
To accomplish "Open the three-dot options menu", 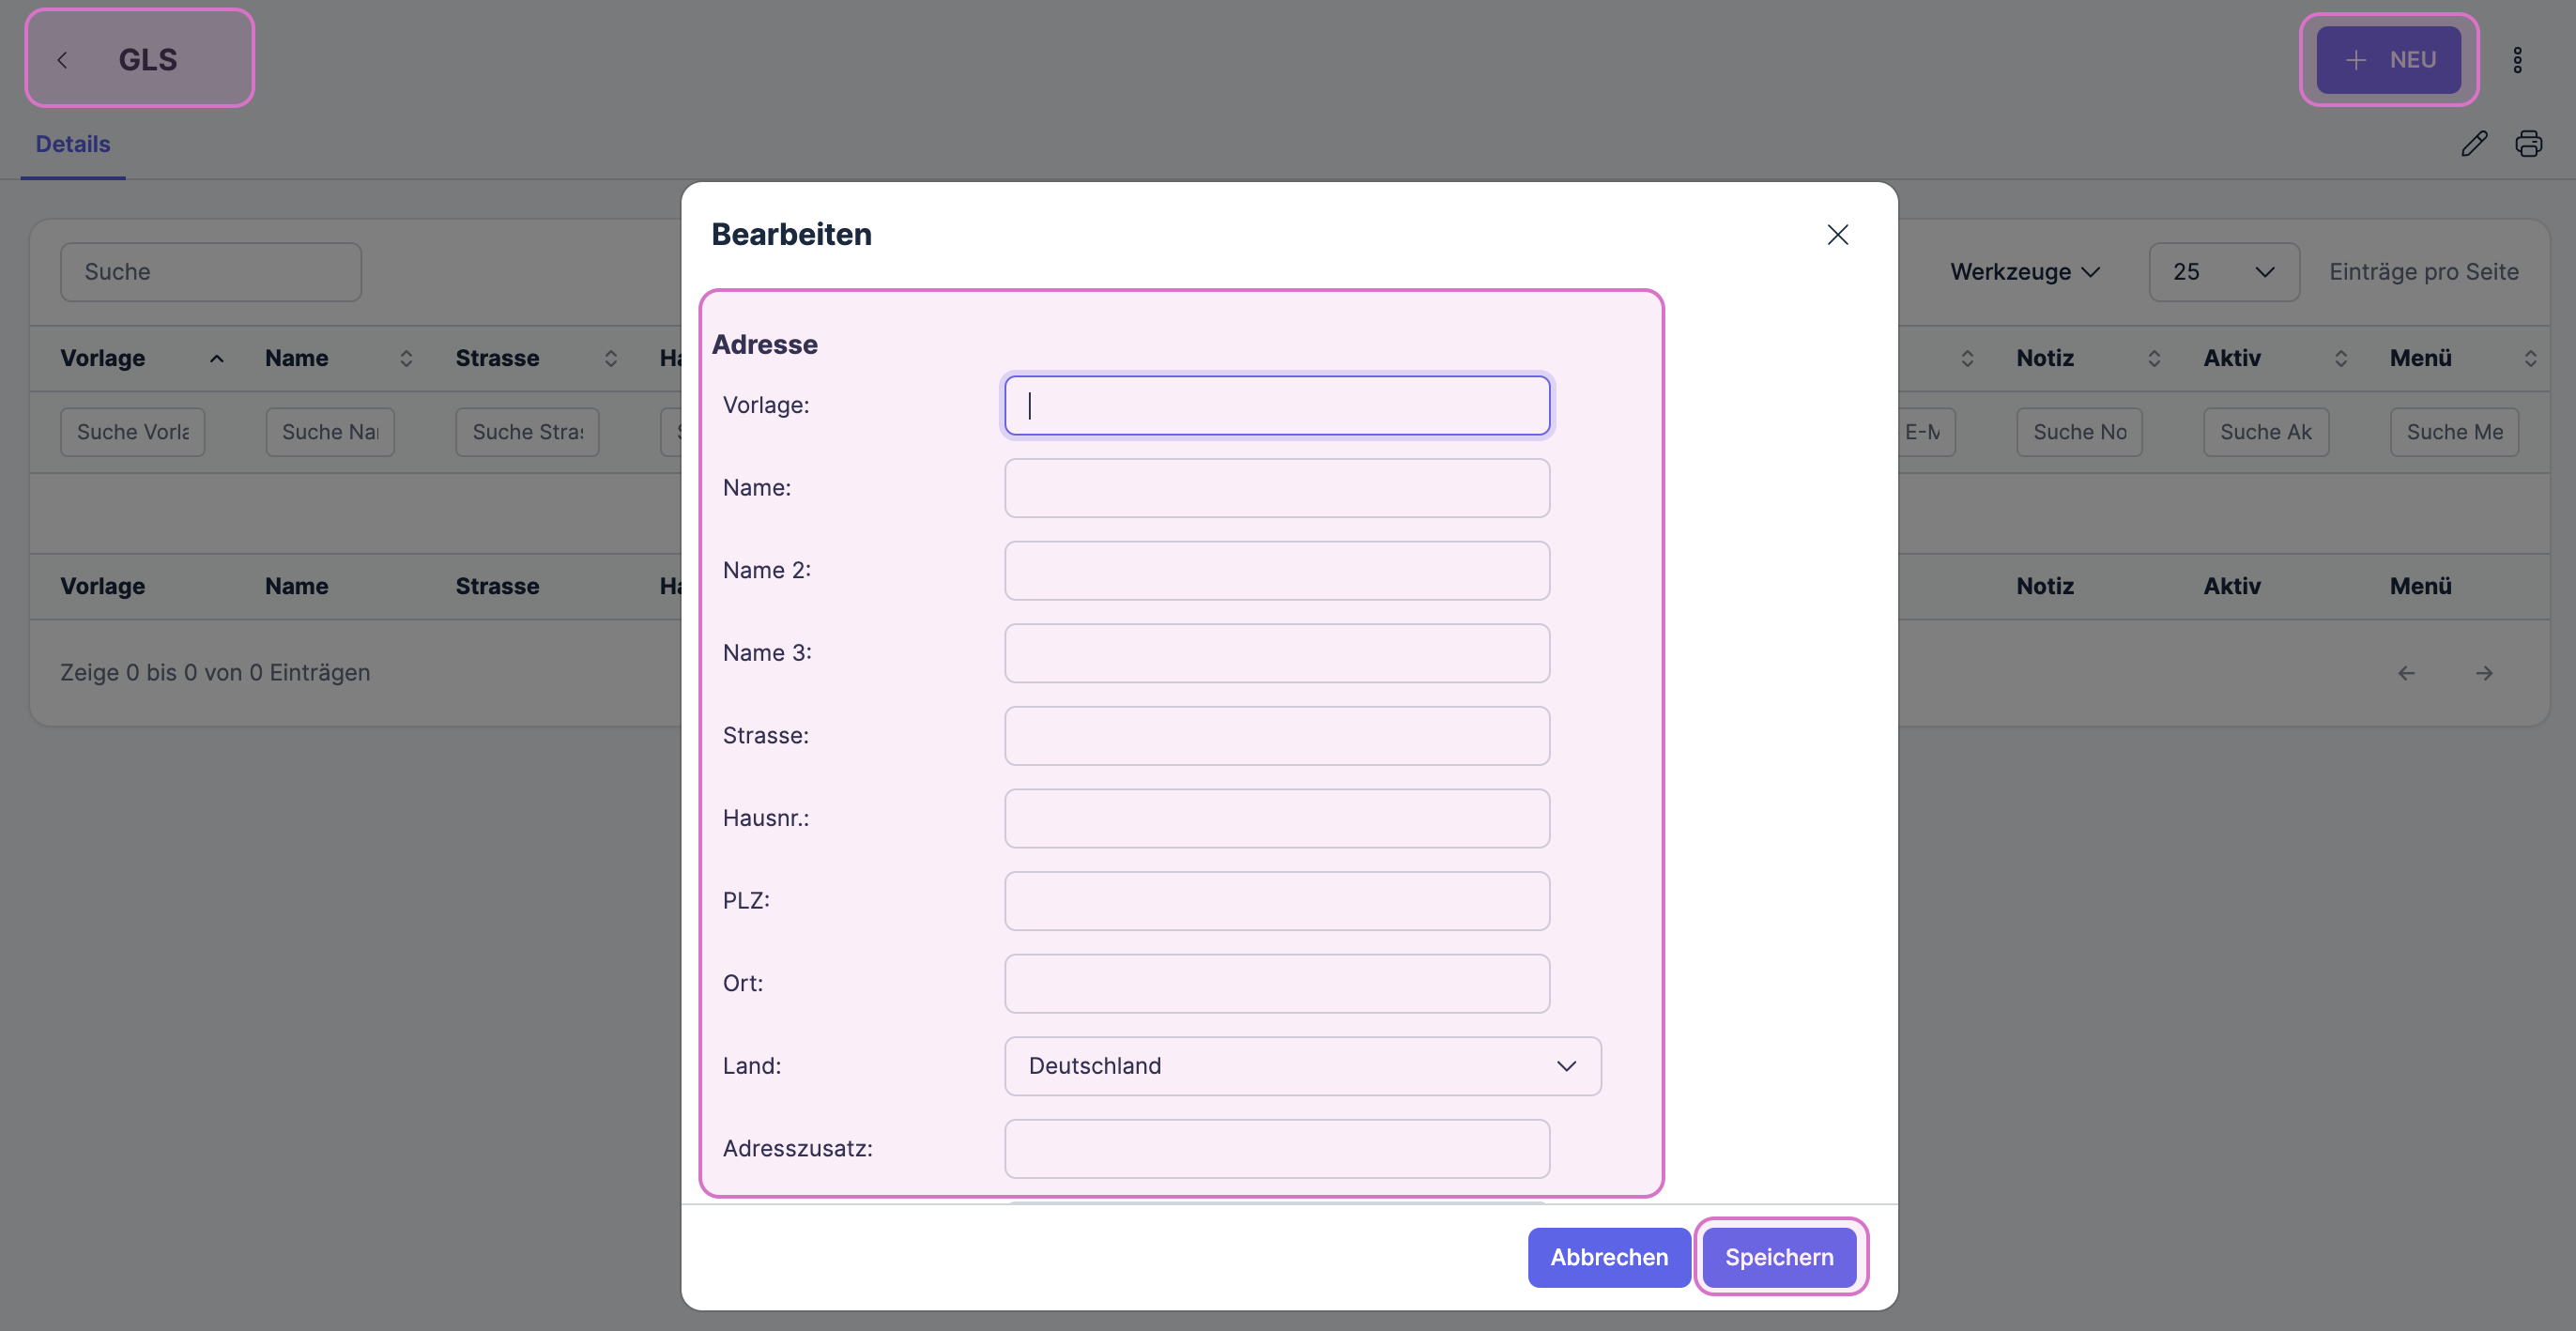I will (x=2517, y=60).
